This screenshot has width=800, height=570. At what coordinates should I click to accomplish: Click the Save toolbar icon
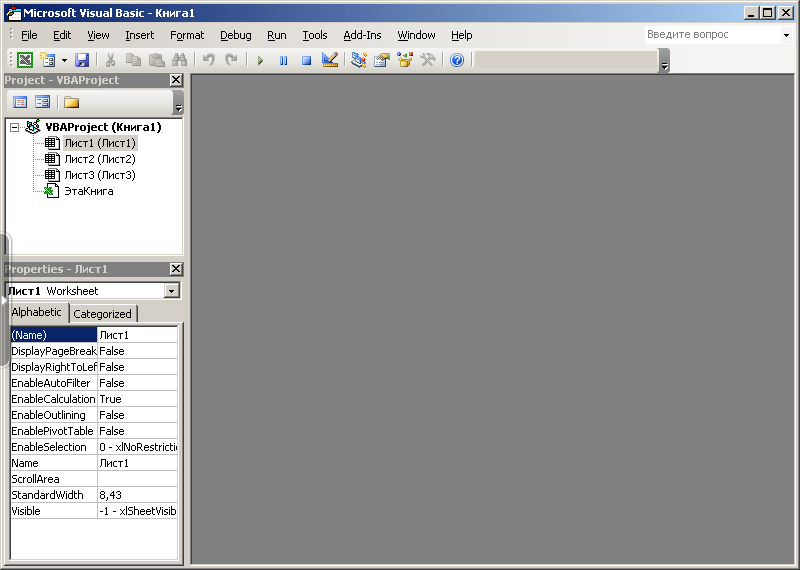(82, 60)
